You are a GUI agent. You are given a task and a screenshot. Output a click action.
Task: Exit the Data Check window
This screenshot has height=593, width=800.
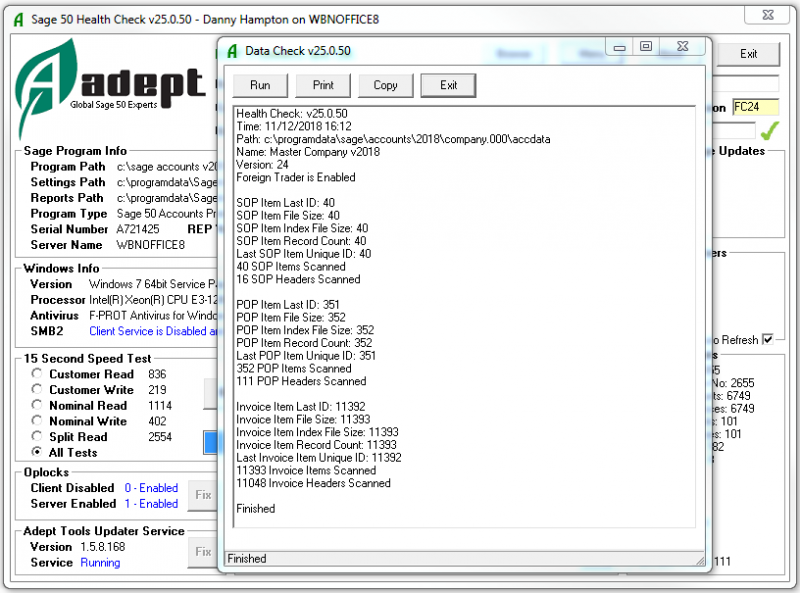point(447,85)
